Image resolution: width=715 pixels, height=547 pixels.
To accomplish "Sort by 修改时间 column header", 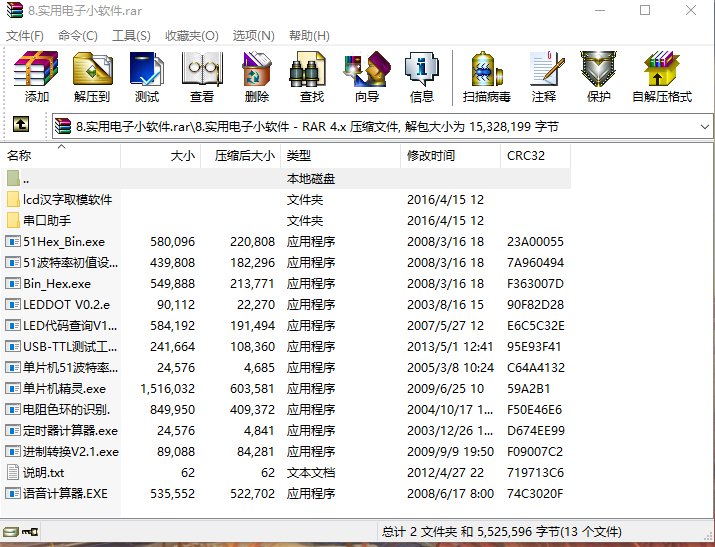I will (451, 155).
